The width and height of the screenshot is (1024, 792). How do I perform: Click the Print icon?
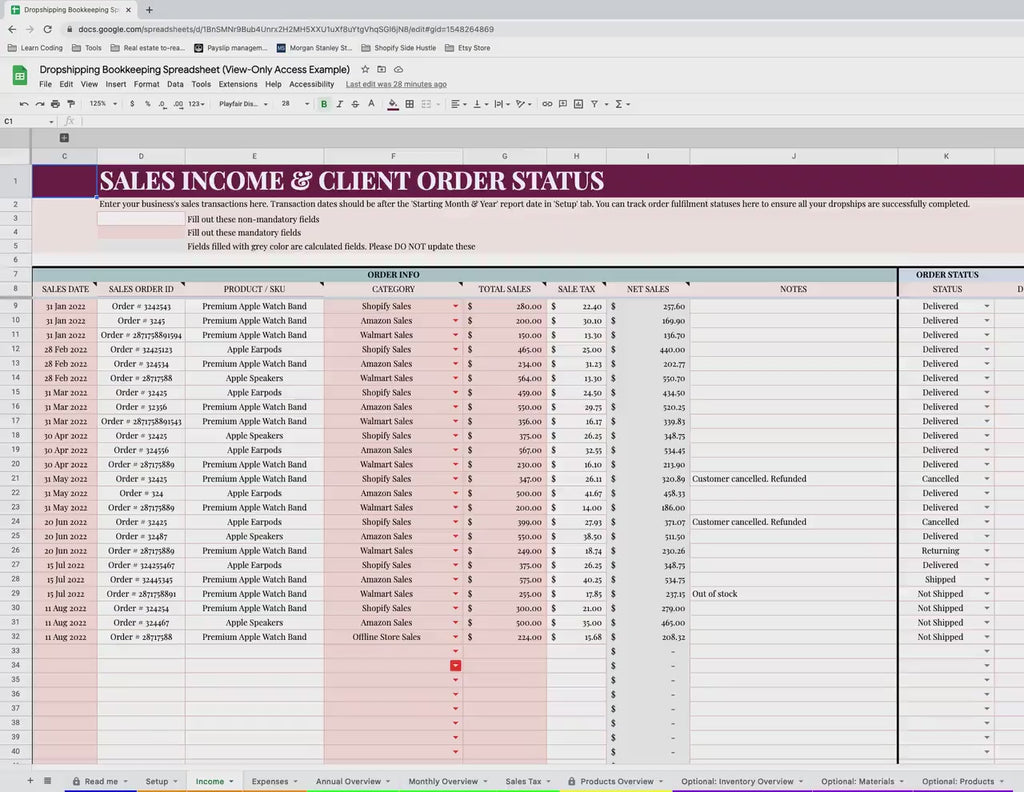tap(55, 104)
